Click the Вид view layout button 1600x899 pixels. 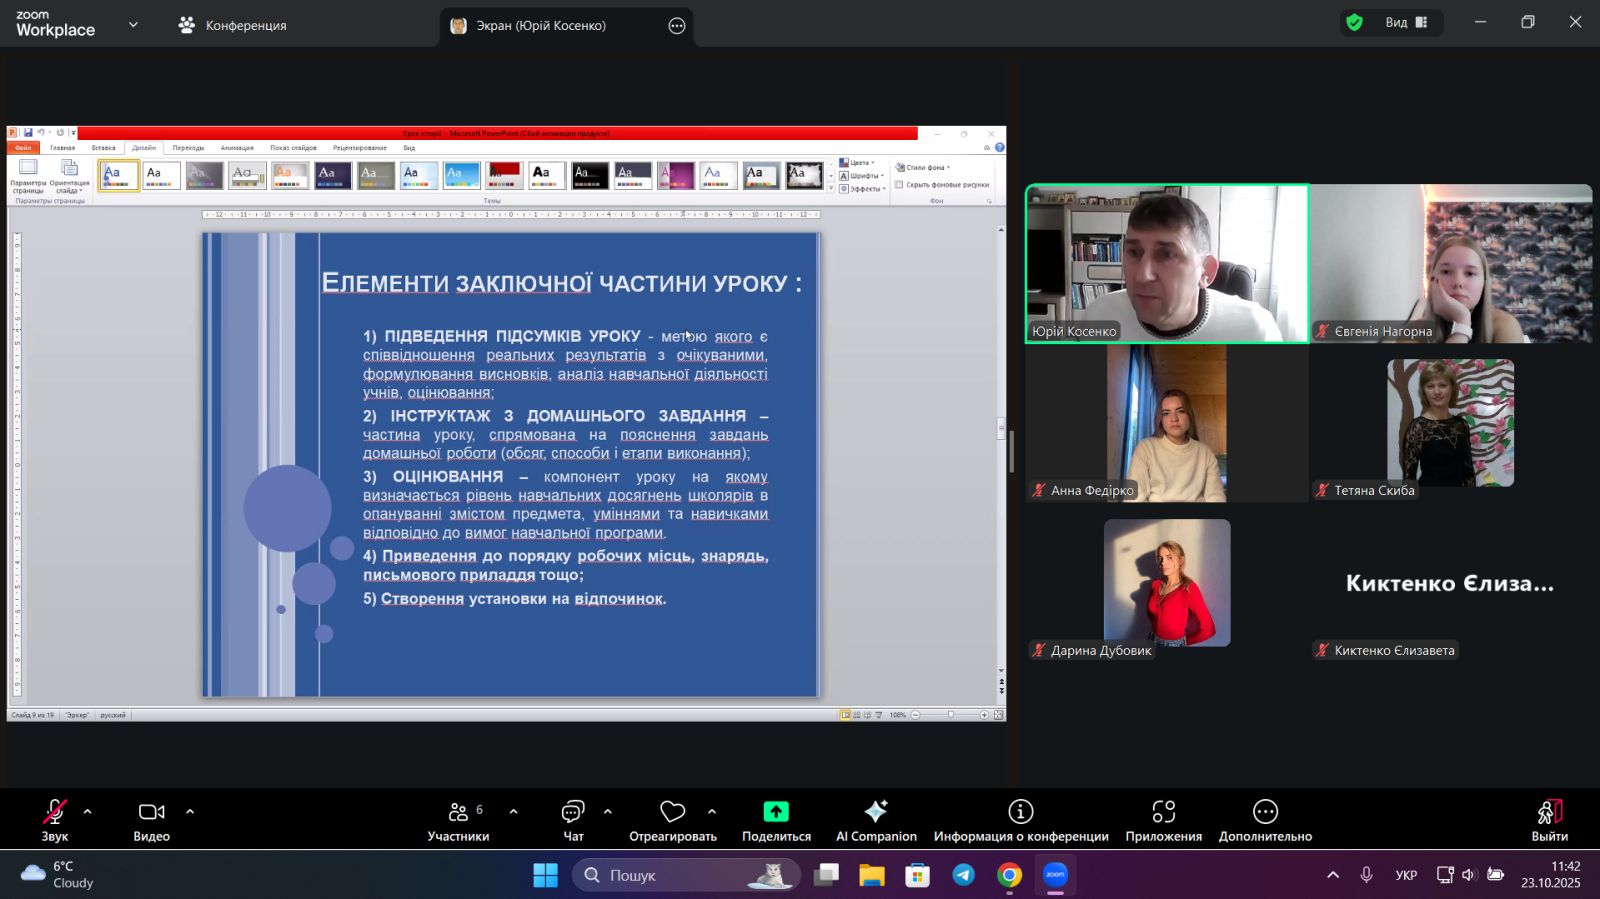[1406, 22]
